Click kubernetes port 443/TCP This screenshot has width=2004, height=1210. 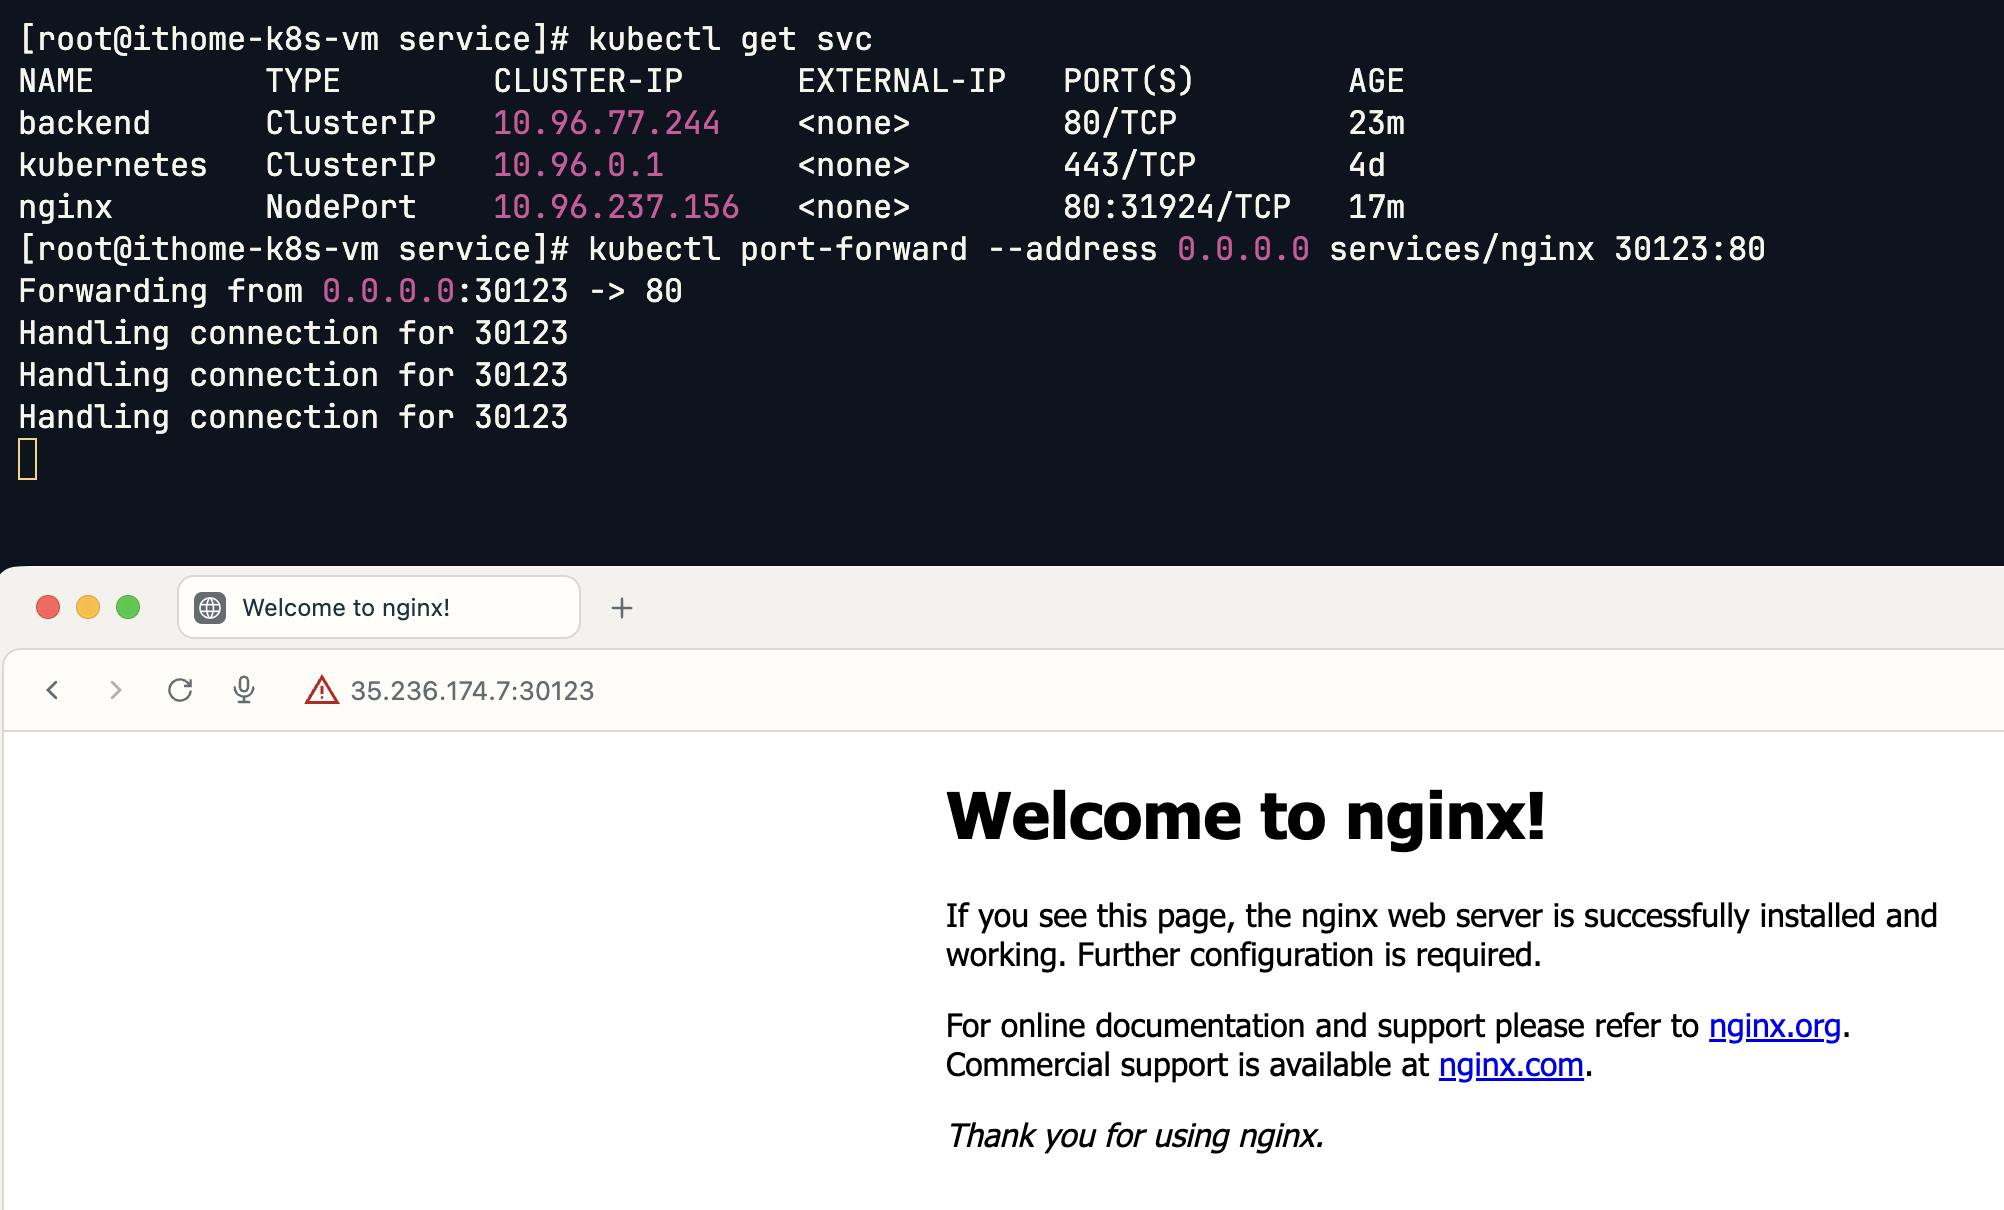1129,165
